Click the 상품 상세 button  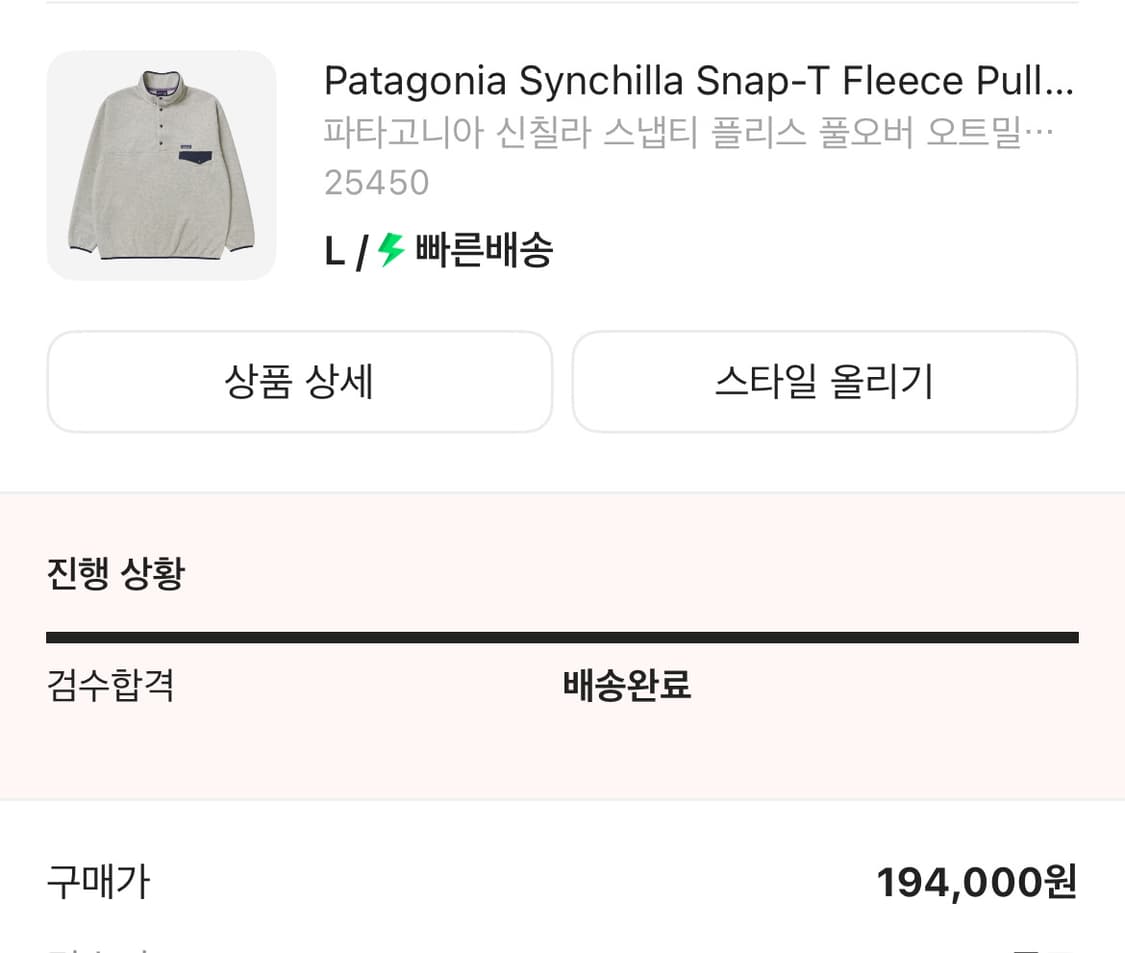point(299,381)
